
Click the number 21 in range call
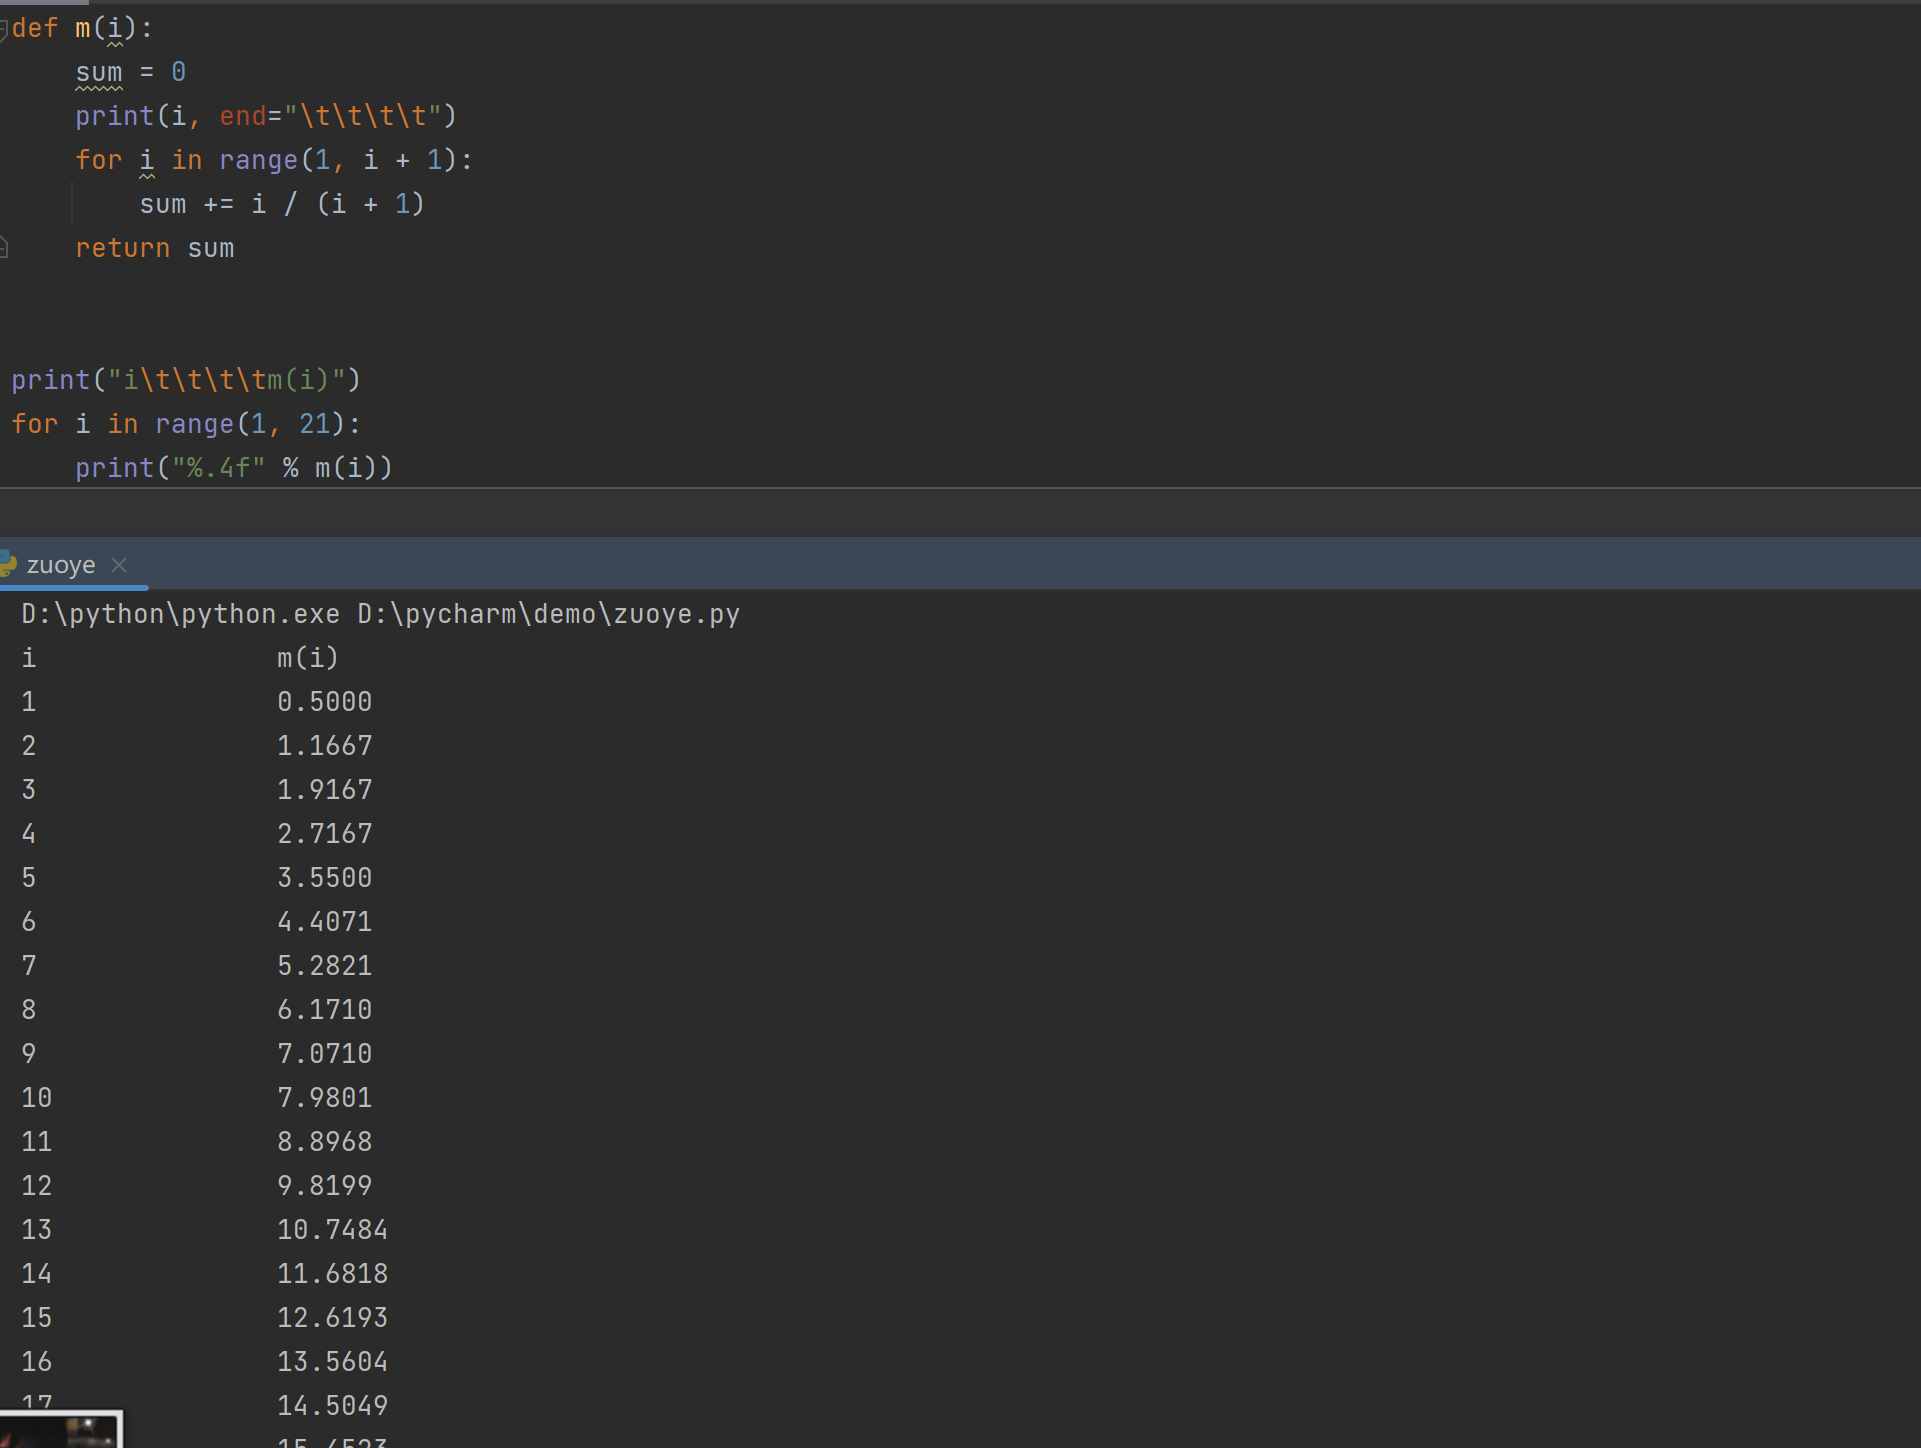pyautogui.click(x=314, y=424)
